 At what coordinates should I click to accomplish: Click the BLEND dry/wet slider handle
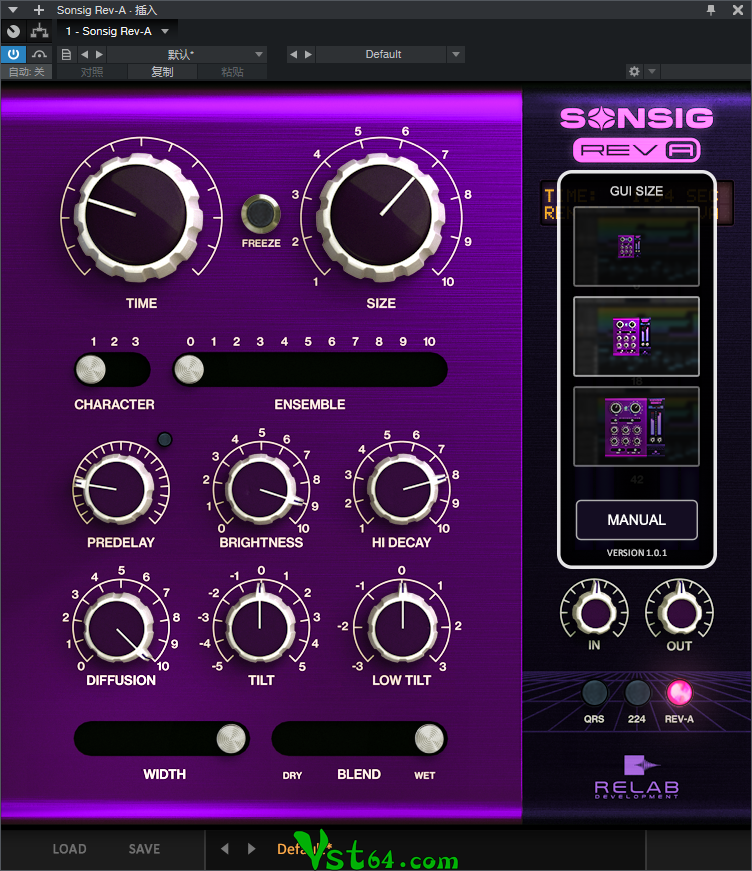tap(430, 739)
